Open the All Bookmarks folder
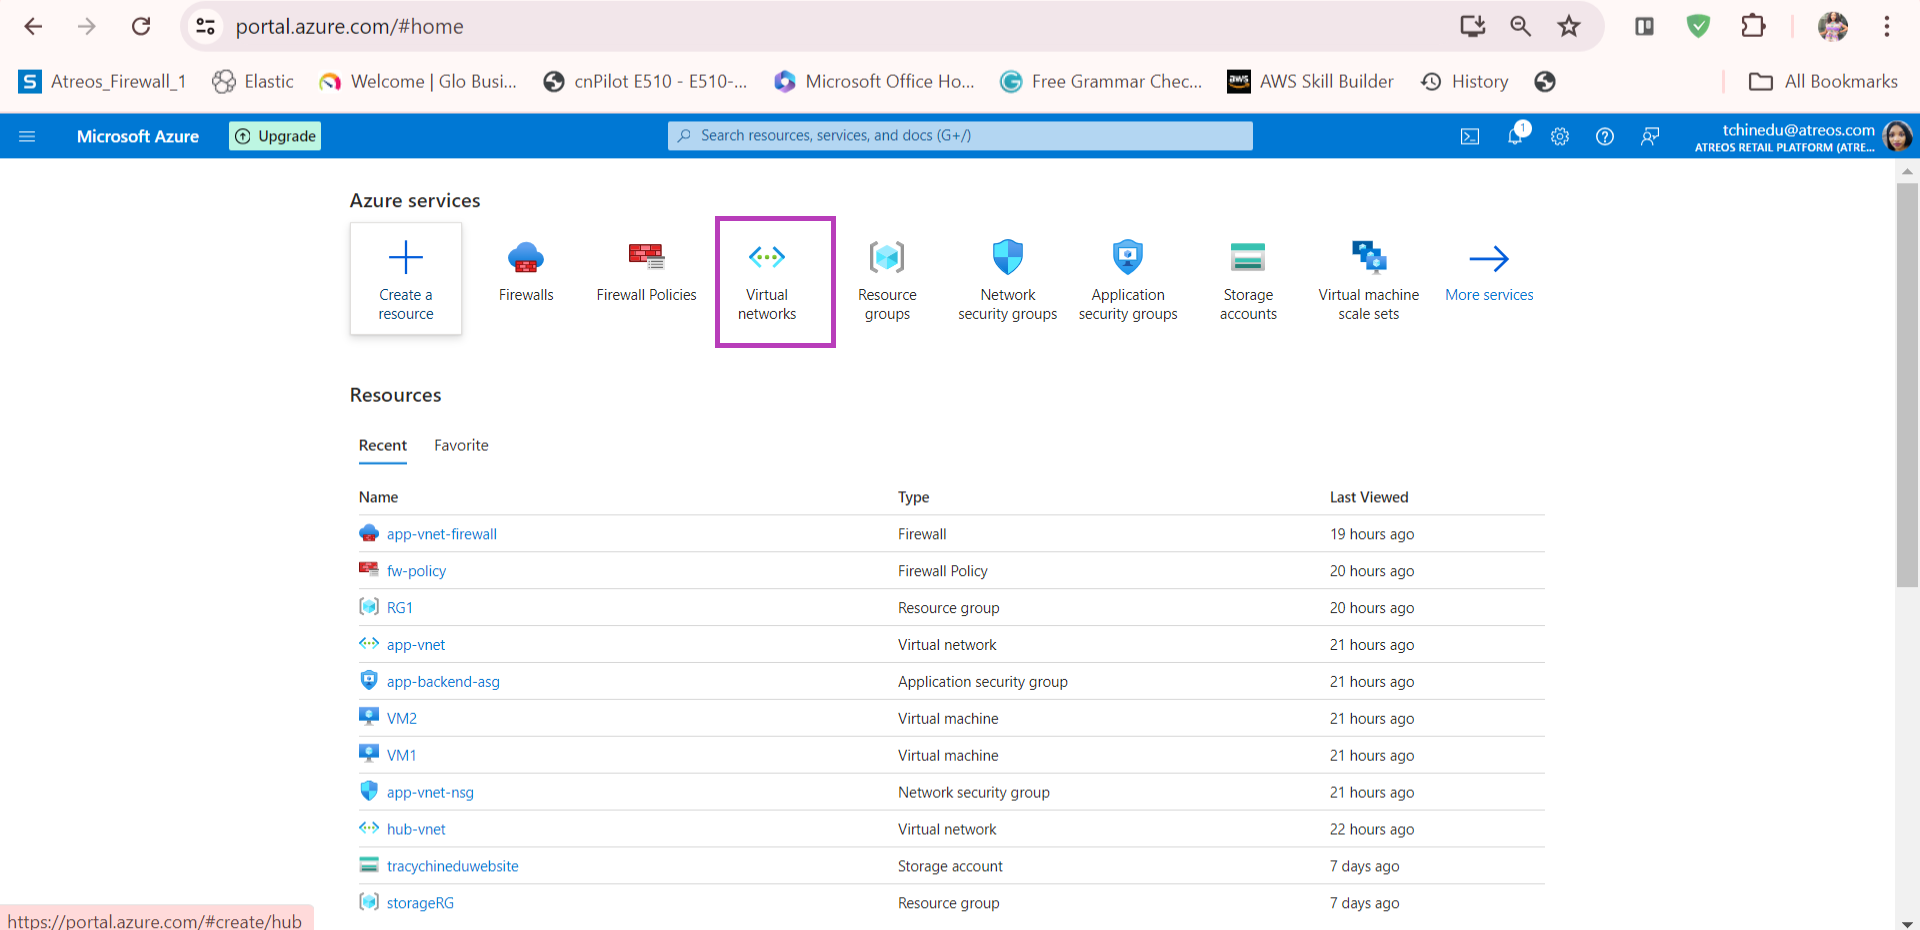 coord(1823,82)
